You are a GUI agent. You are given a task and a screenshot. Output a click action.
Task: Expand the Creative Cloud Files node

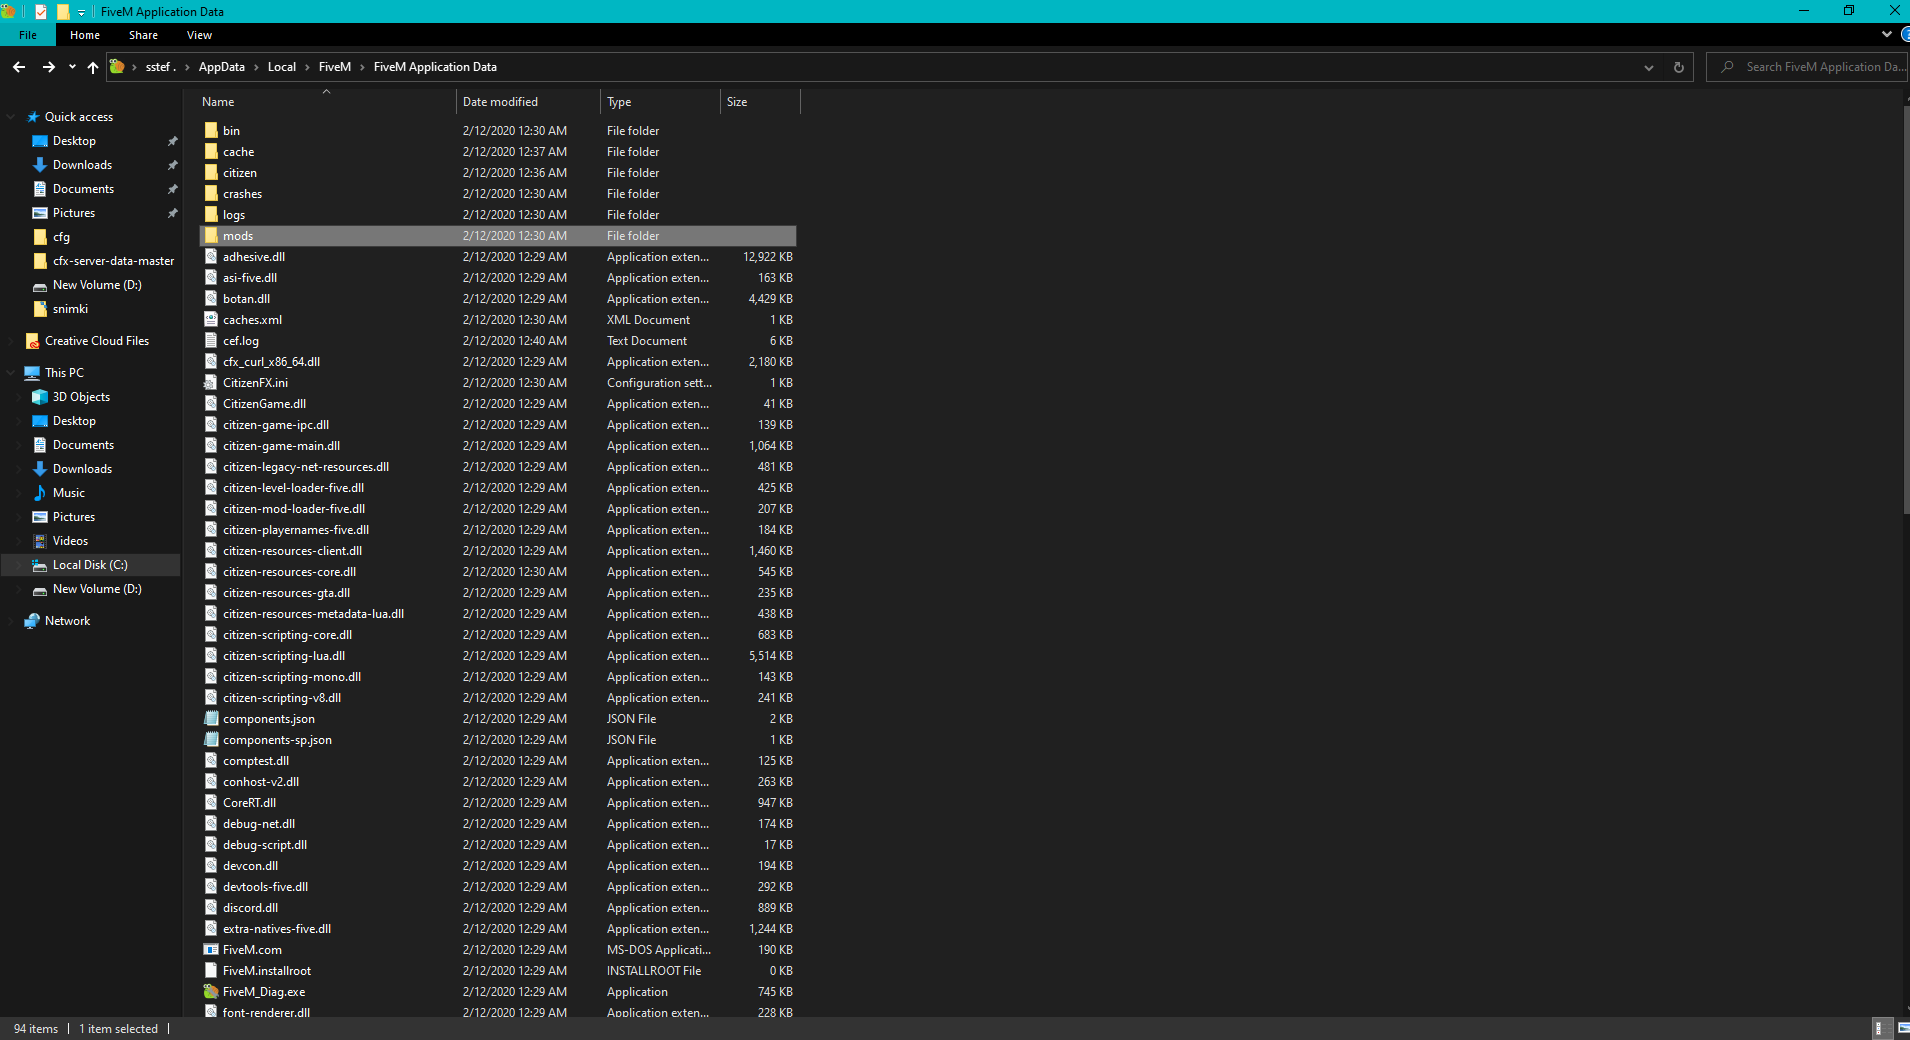pos(11,341)
